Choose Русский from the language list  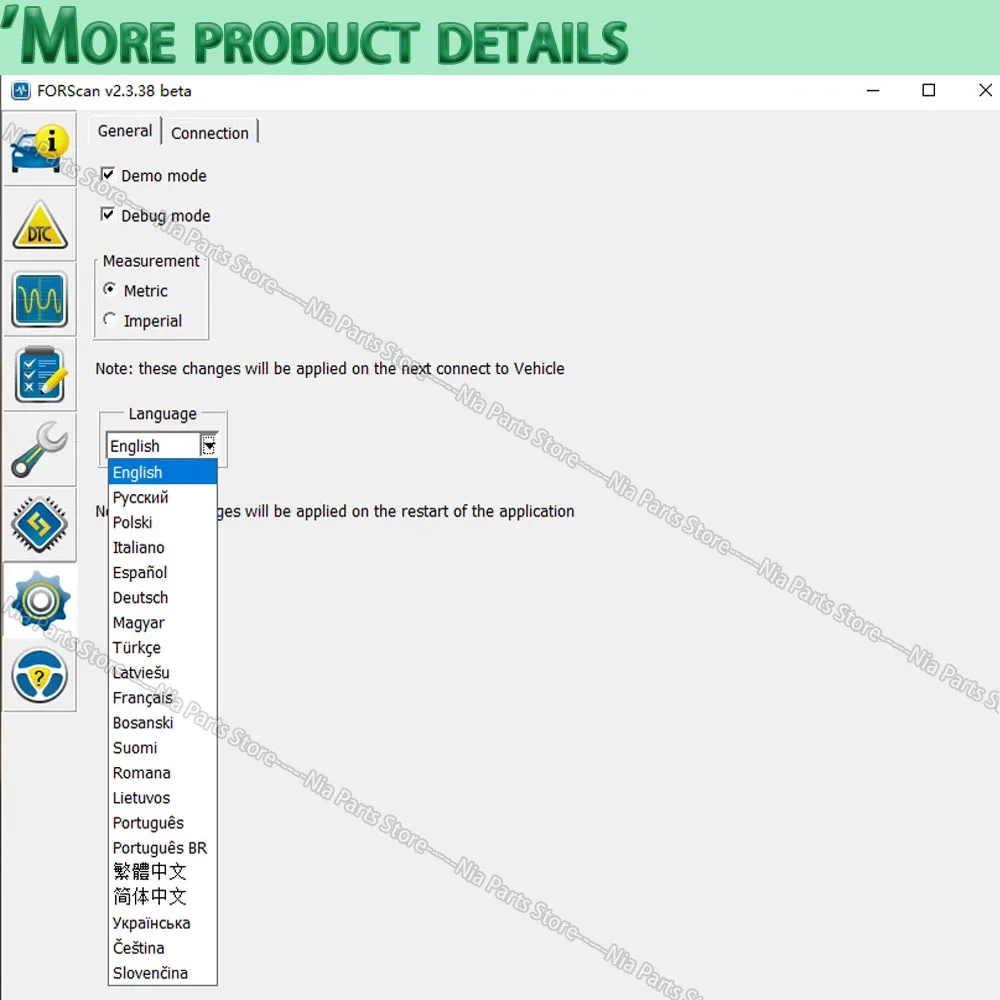click(x=163, y=497)
